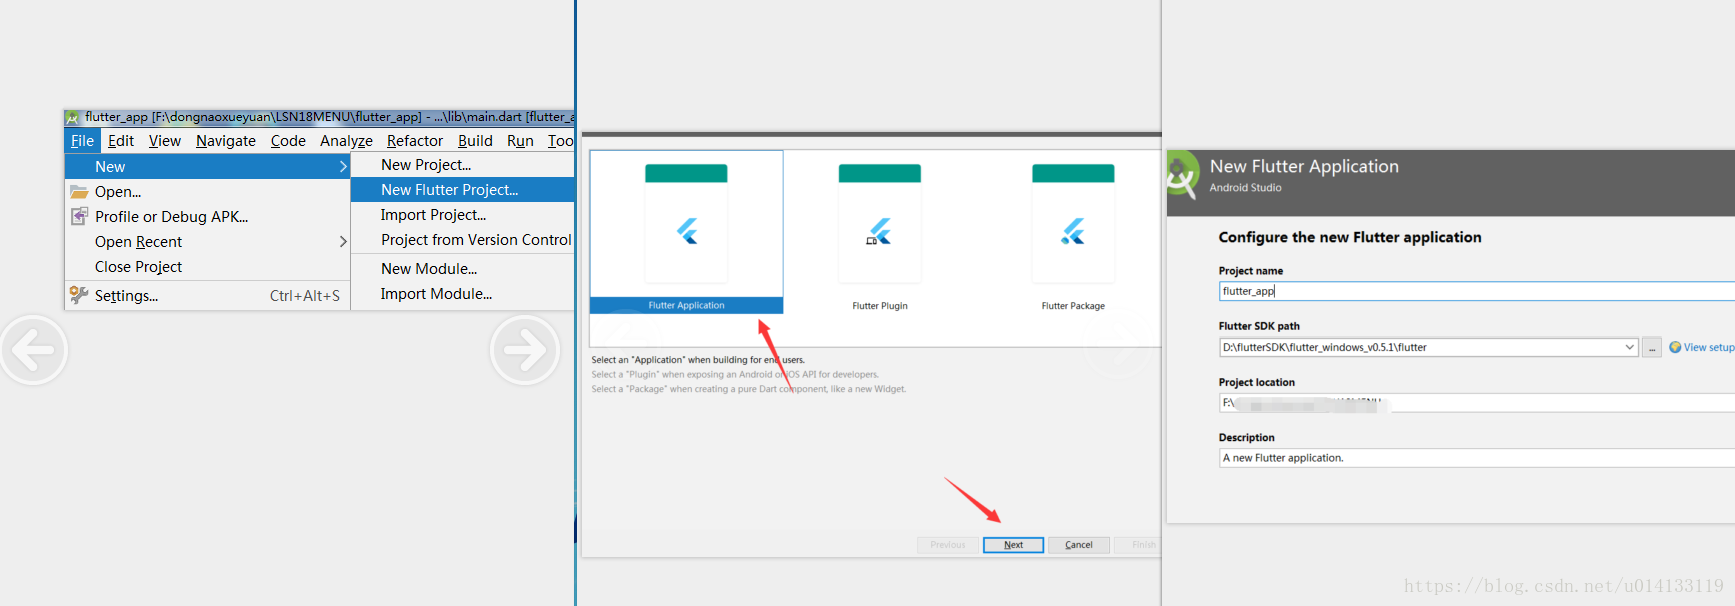
Task: Choose Profile or Debug APK...
Action: [x=207, y=217]
